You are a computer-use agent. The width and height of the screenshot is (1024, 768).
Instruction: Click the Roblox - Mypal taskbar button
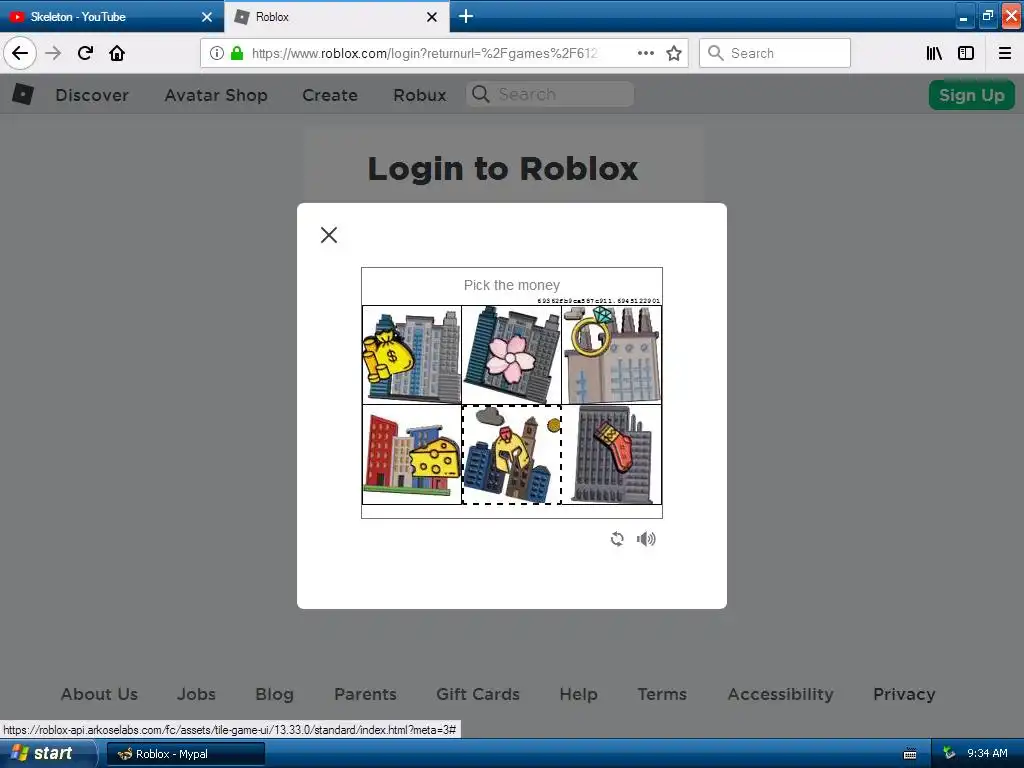click(185, 754)
